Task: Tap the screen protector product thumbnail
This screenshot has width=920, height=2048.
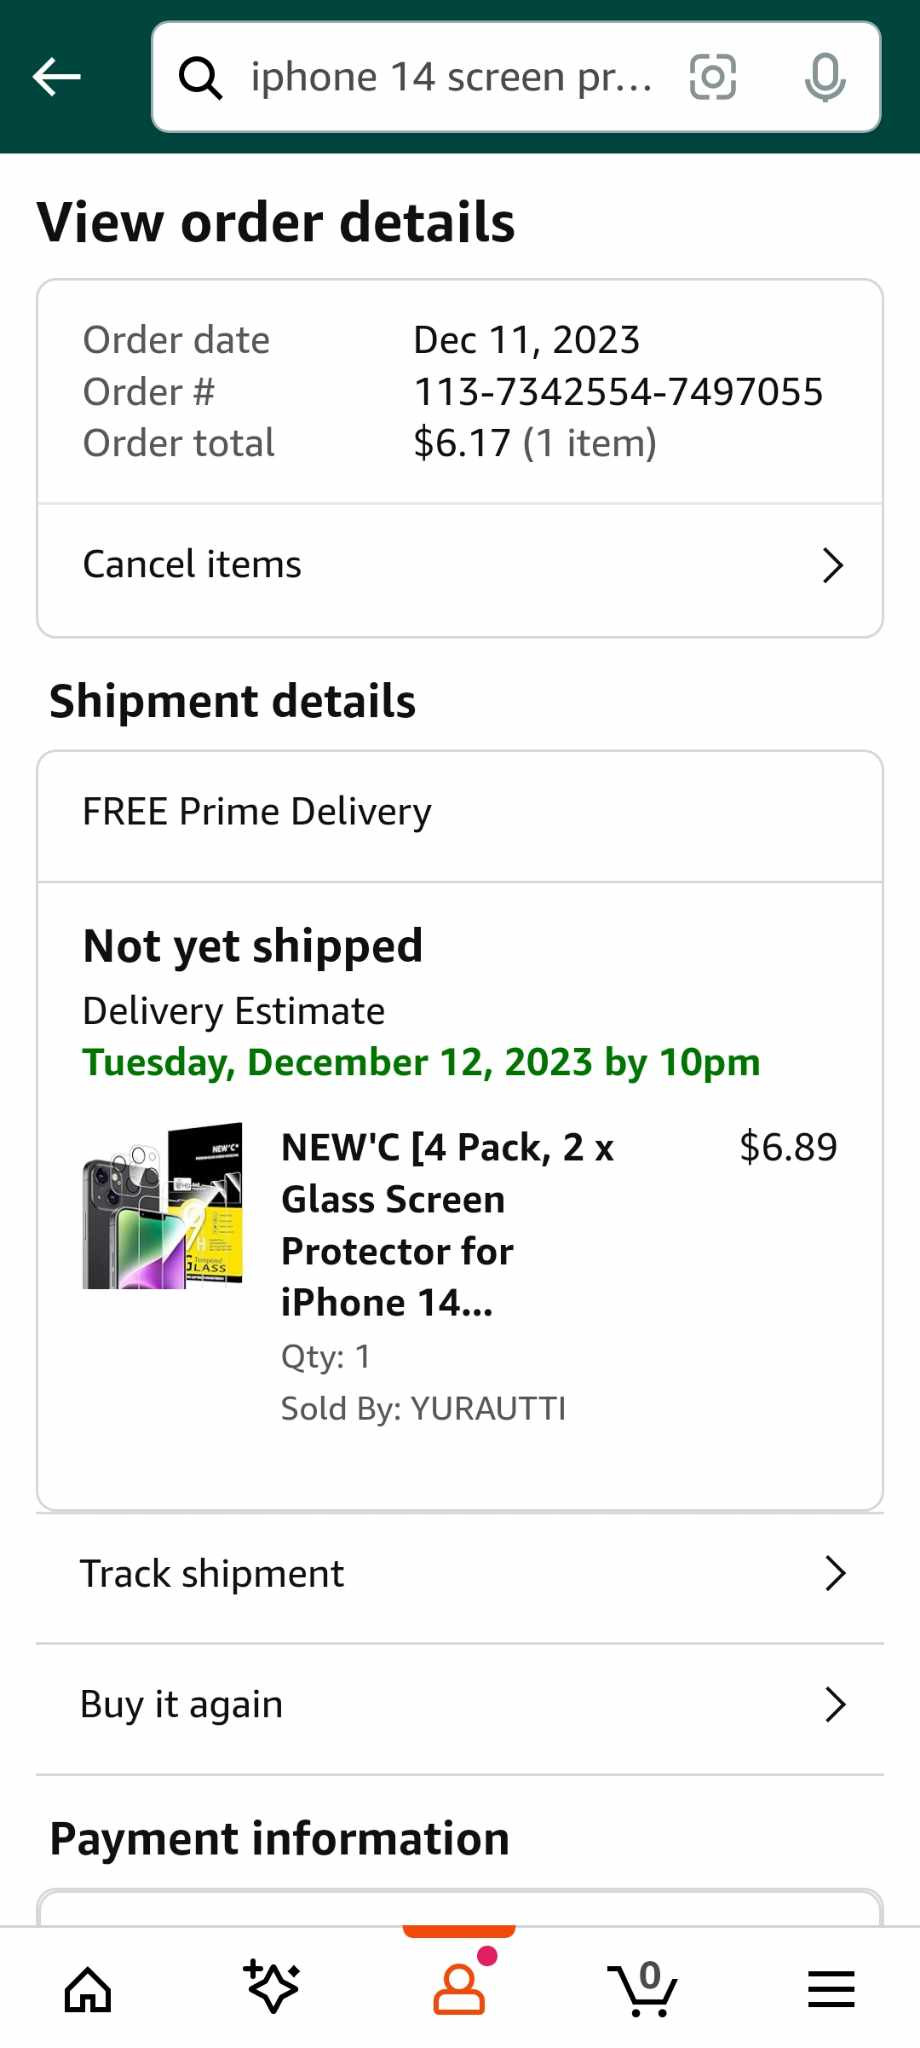Action: coord(162,1207)
